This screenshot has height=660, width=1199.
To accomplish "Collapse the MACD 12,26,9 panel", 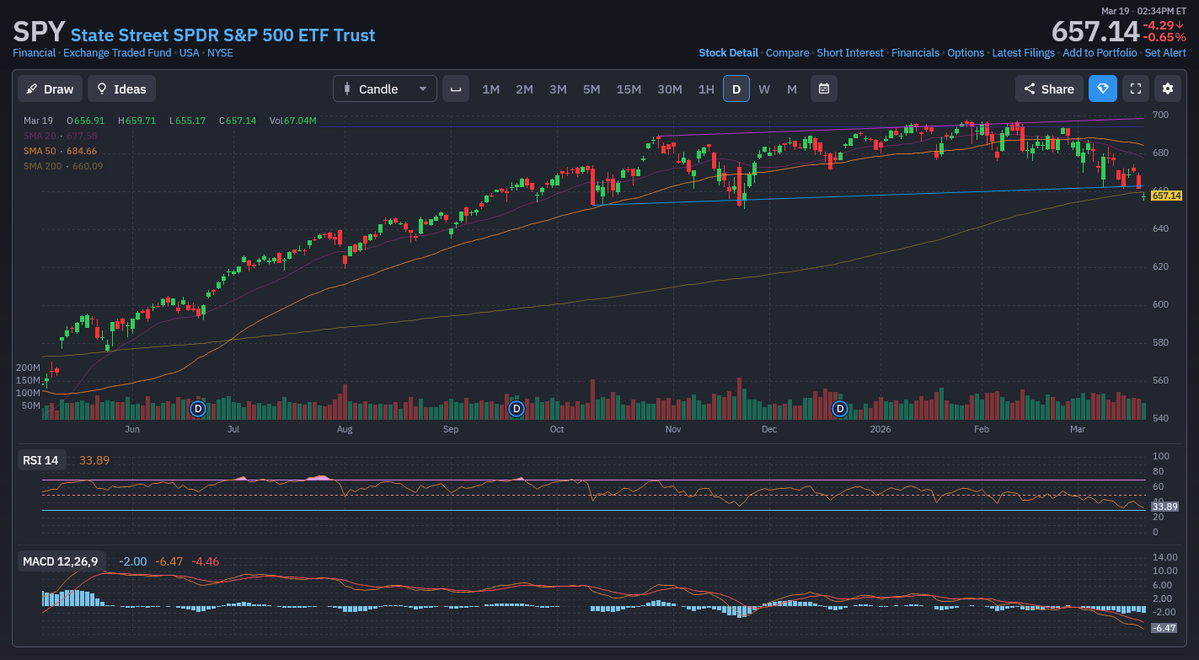I will [61, 561].
